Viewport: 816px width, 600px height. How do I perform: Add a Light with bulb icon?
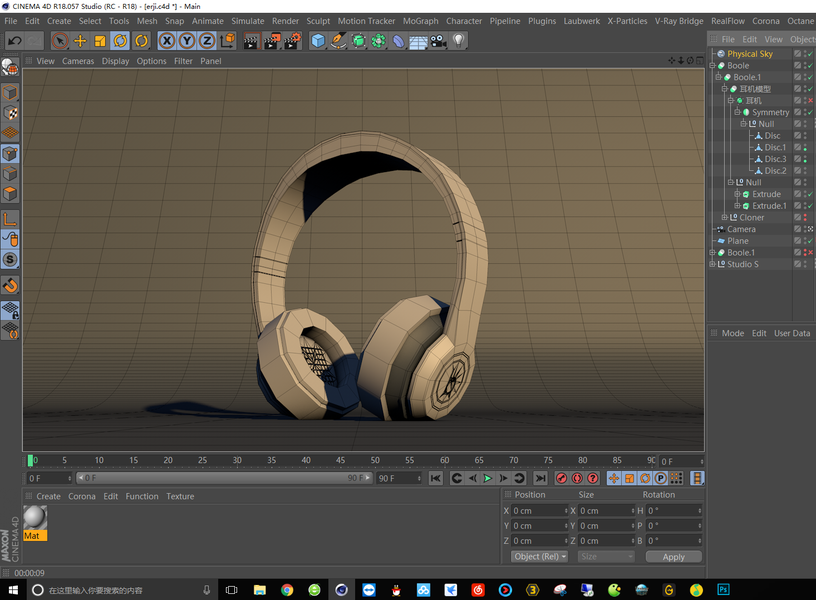point(458,41)
